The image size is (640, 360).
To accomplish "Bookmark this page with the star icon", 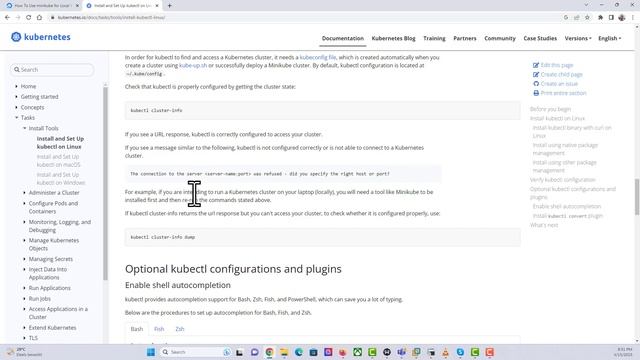I will click(x=587, y=18).
